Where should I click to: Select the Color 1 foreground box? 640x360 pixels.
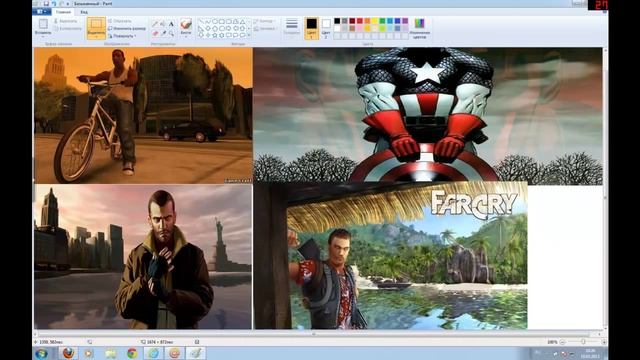[x=311, y=28]
